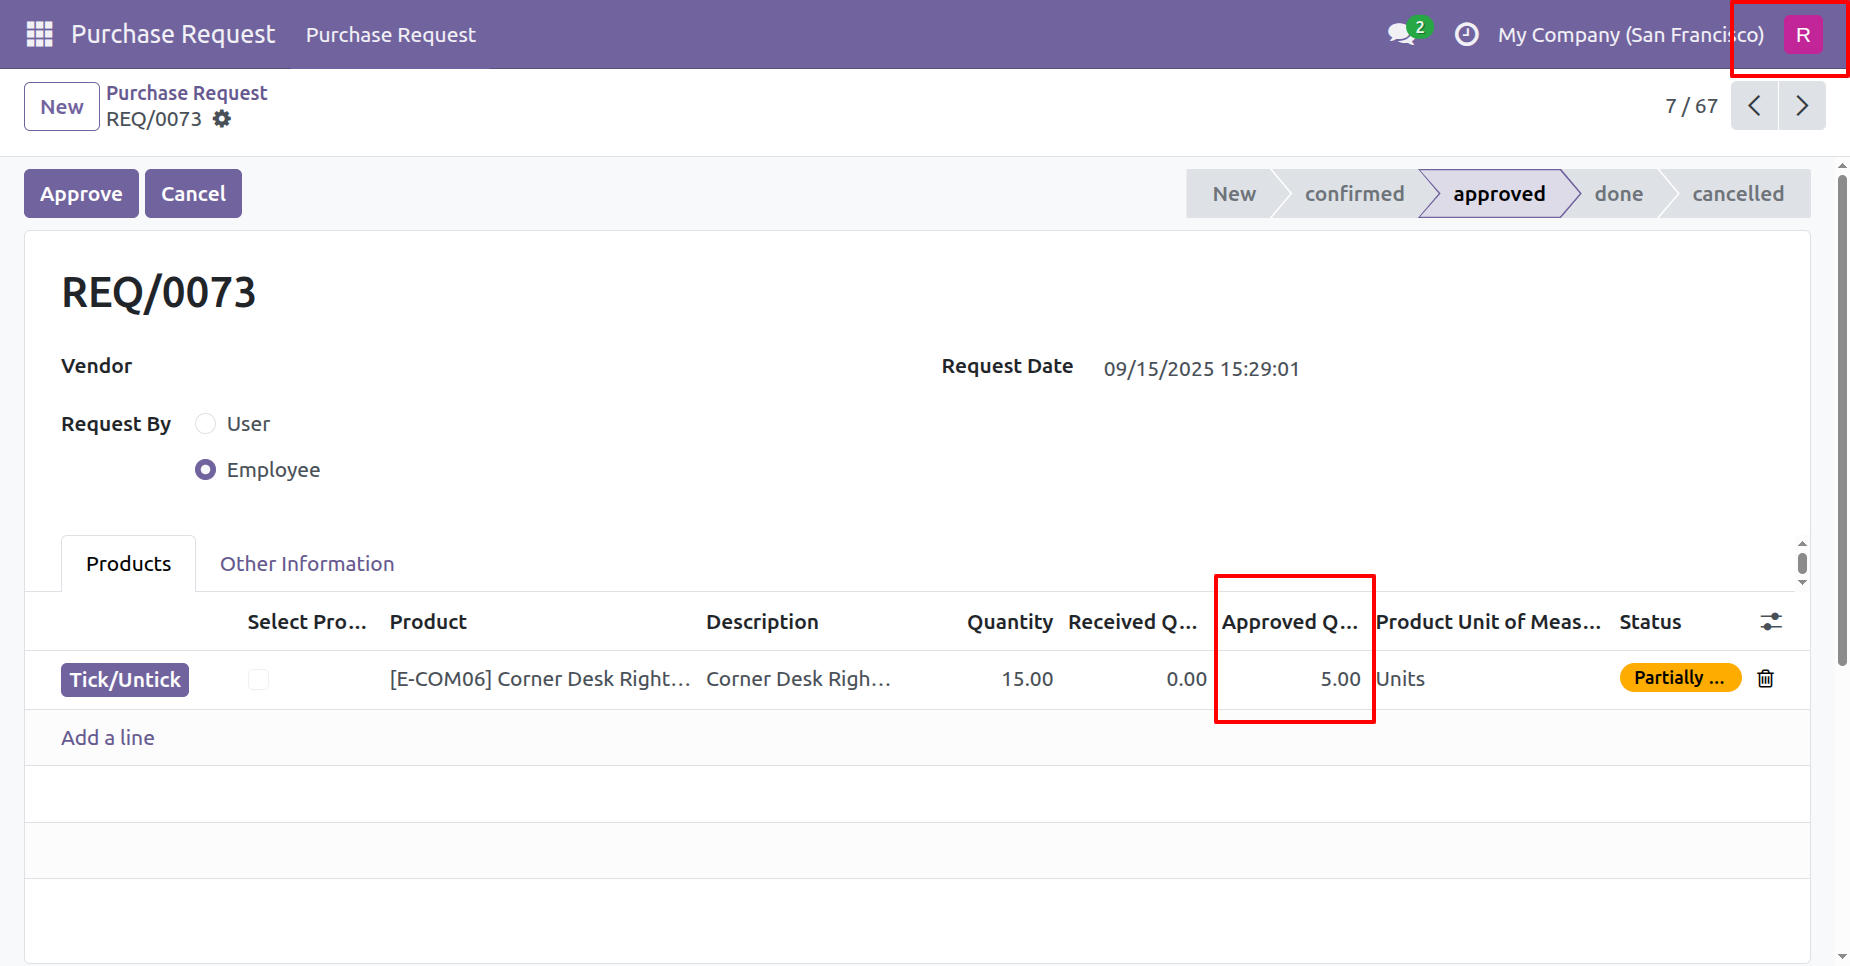Click the Tick/Untick button
The width and height of the screenshot is (1850, 966).
[125, 680]
